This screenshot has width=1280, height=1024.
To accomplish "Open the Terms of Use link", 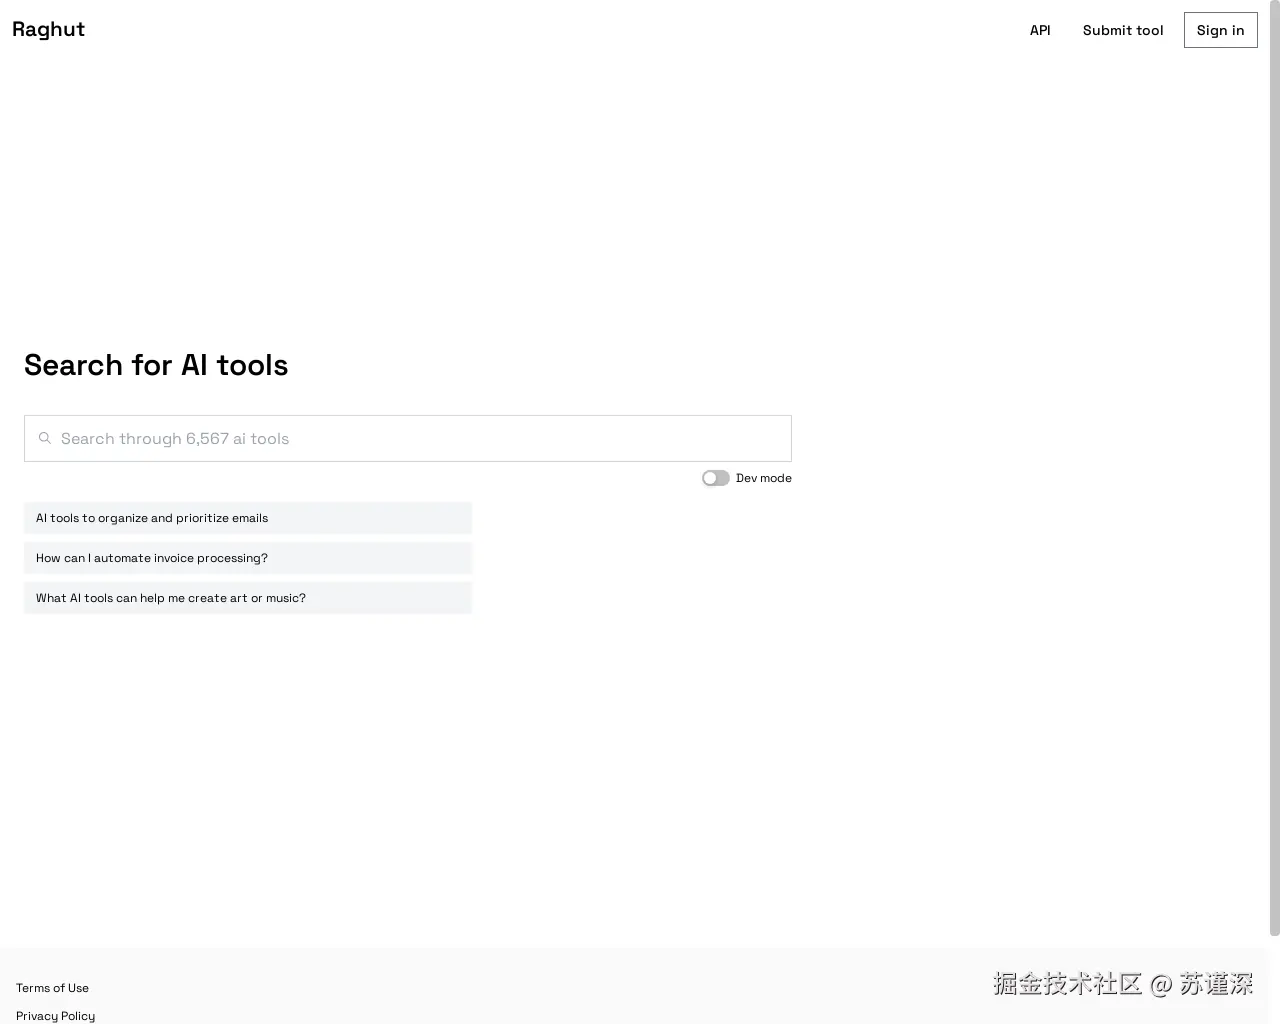I will [52, 988].
